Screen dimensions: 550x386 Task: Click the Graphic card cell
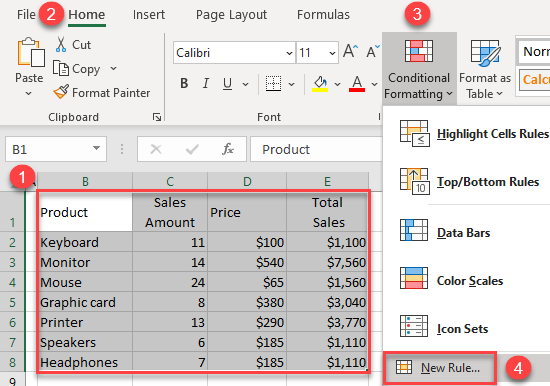[x=85, y=302]
